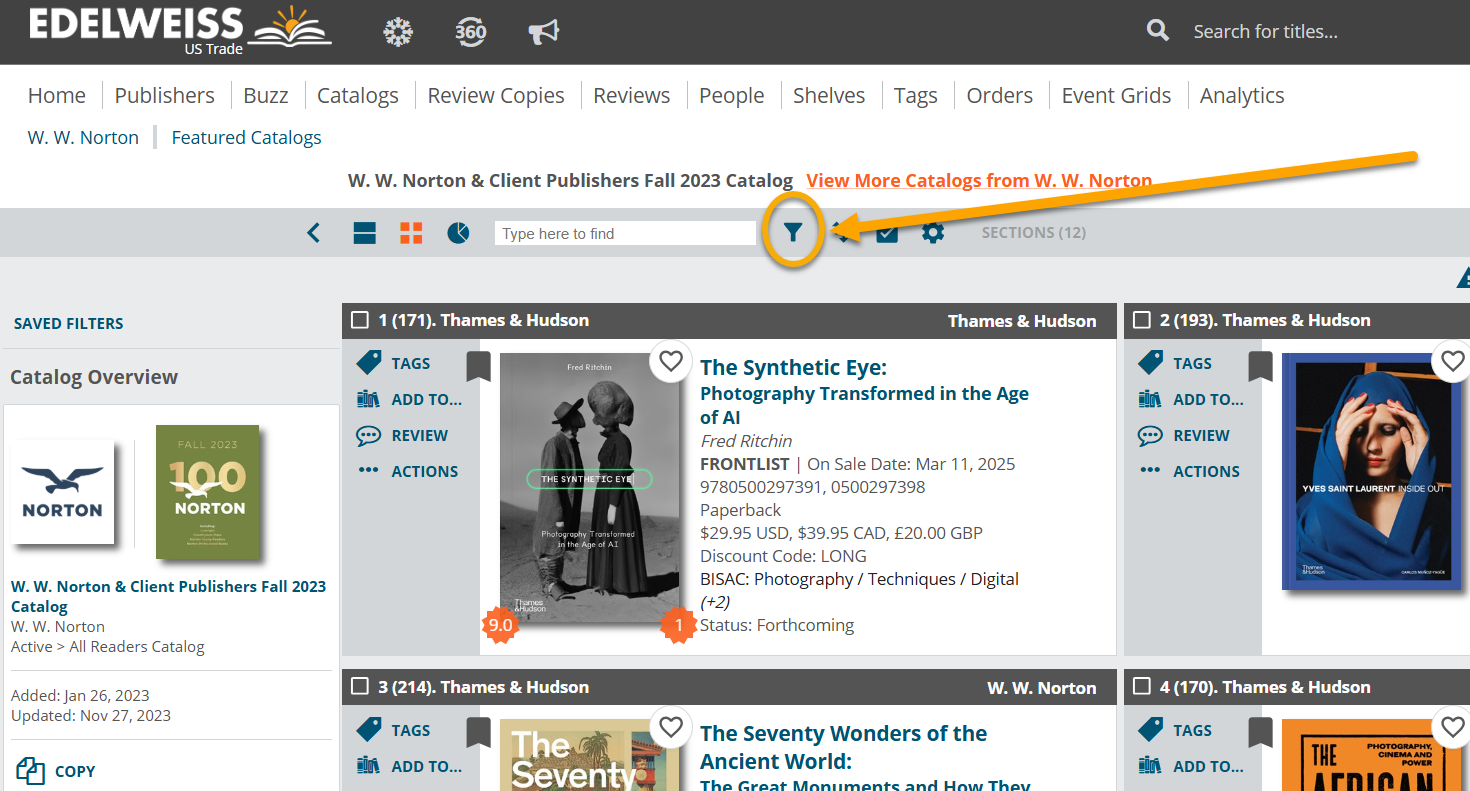This screenshot has height=791, width=1470.
Task: Switch to grid view layout
Action: tap(411, 233)
